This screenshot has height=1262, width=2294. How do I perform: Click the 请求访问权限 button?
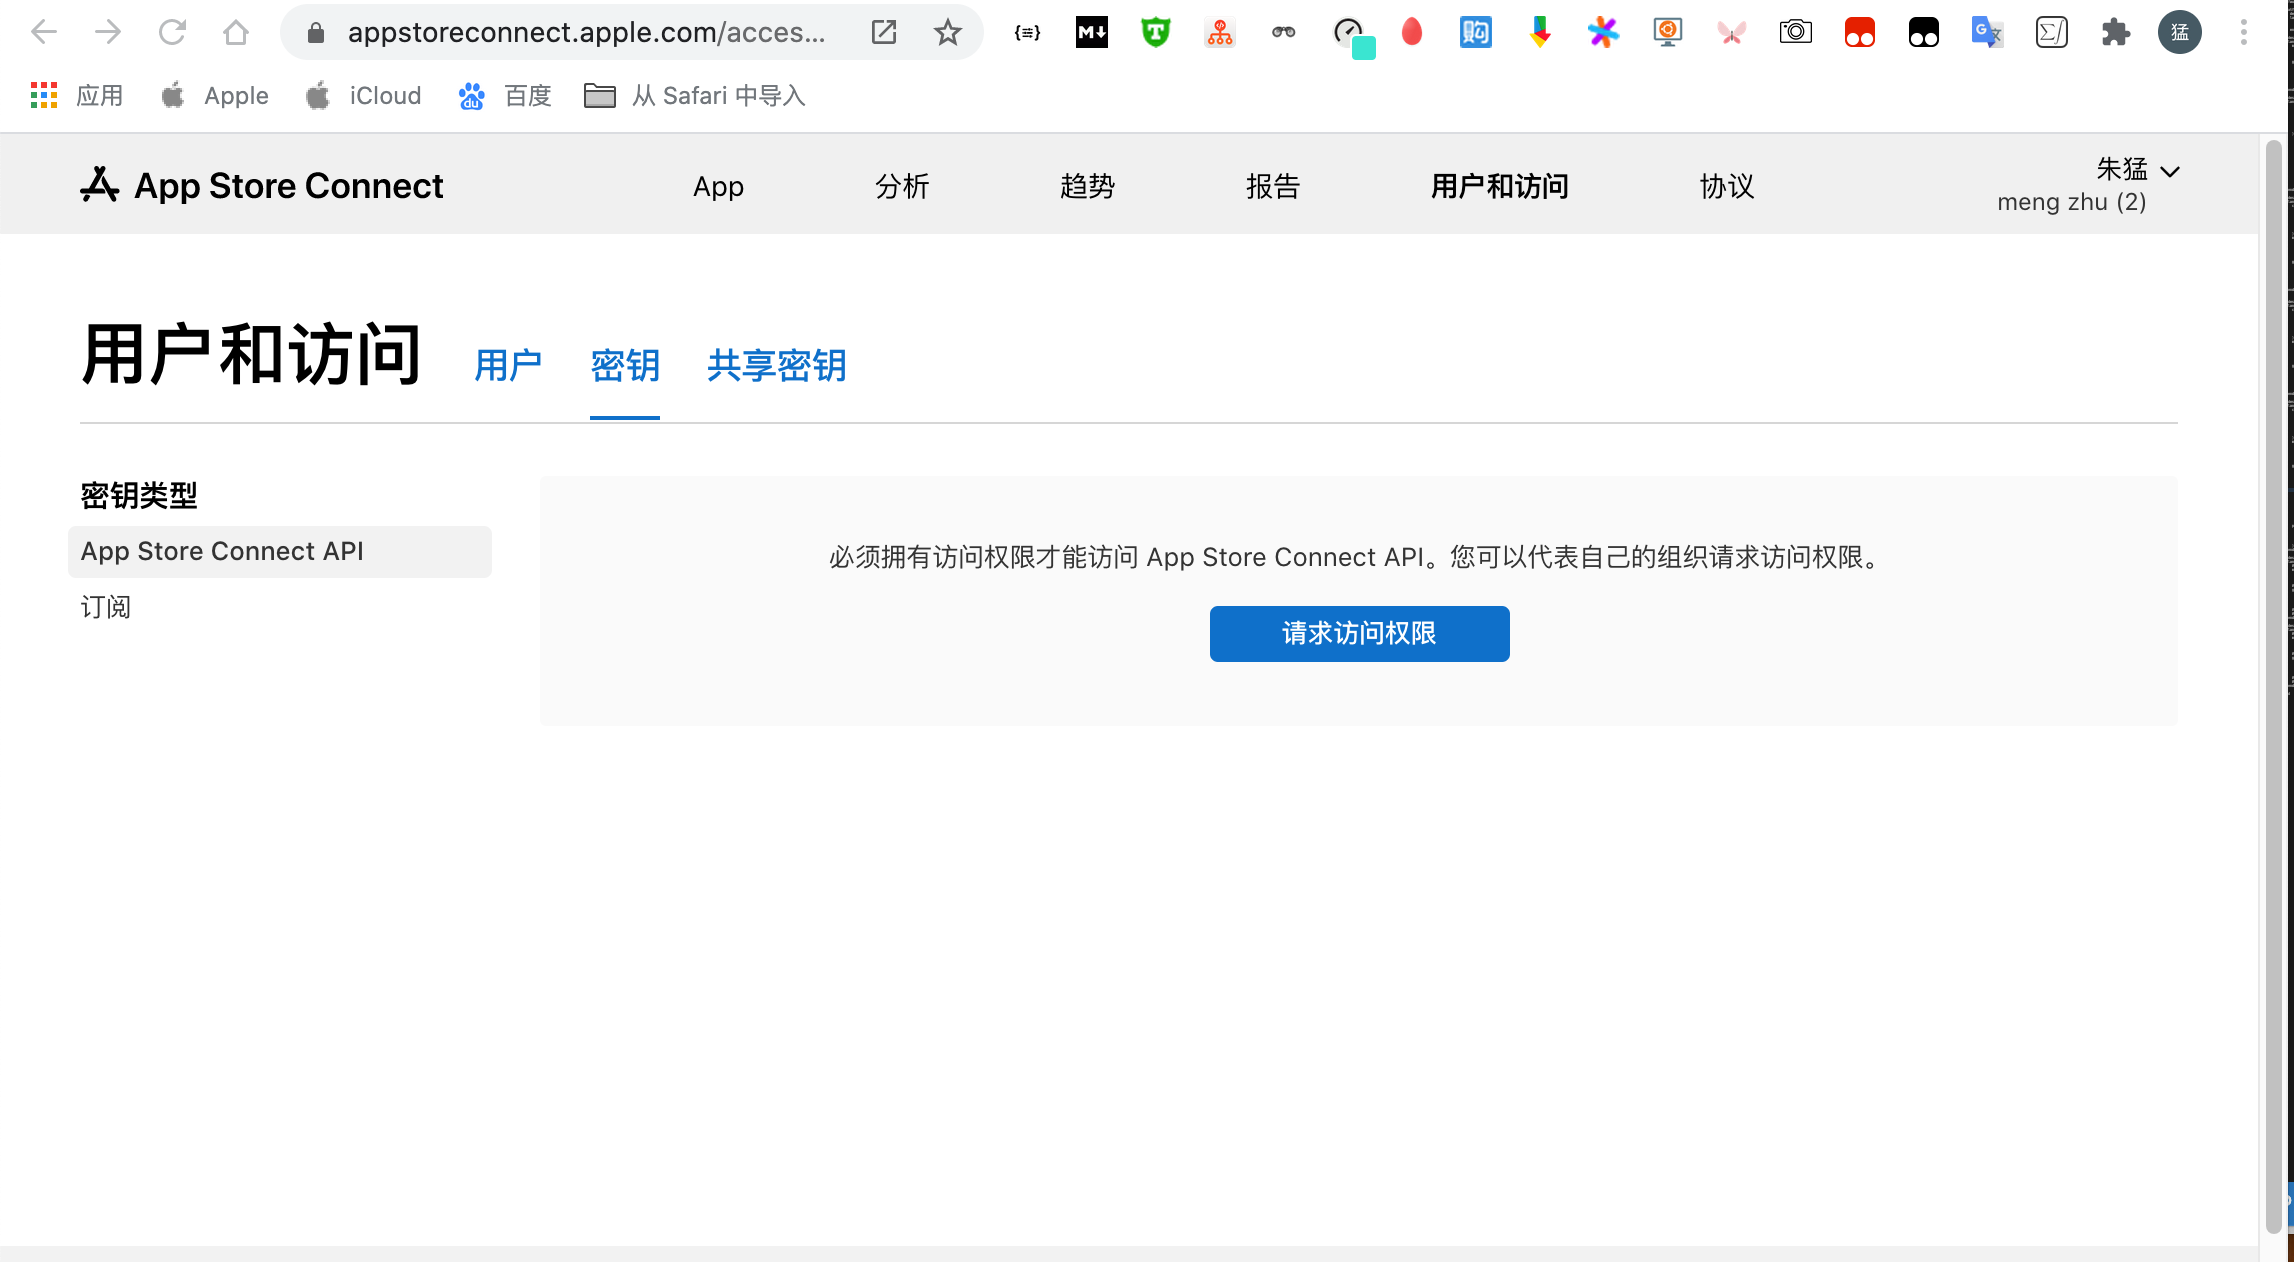point(1359,634)
